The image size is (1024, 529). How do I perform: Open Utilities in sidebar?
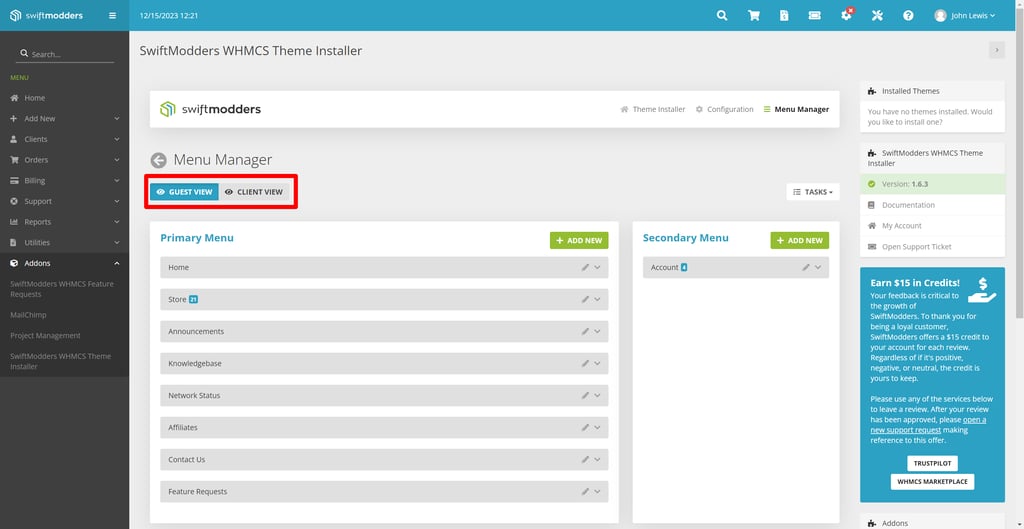tap(65, 242)
